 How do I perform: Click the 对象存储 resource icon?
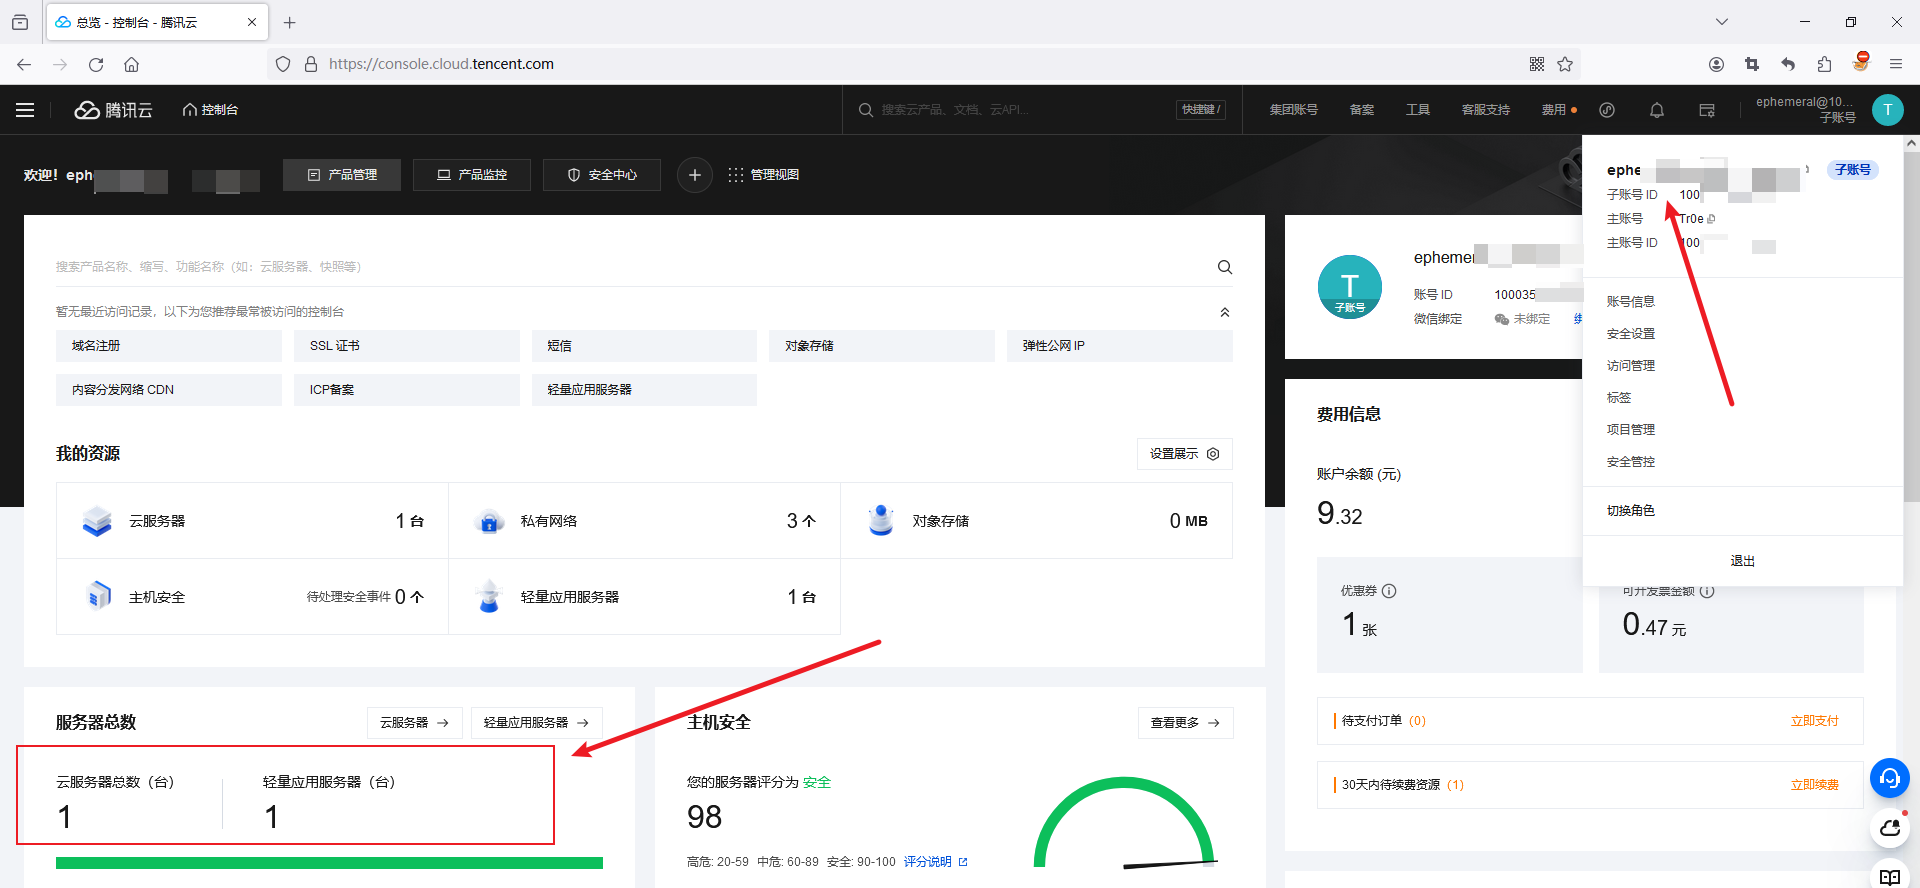coord(881,521)
